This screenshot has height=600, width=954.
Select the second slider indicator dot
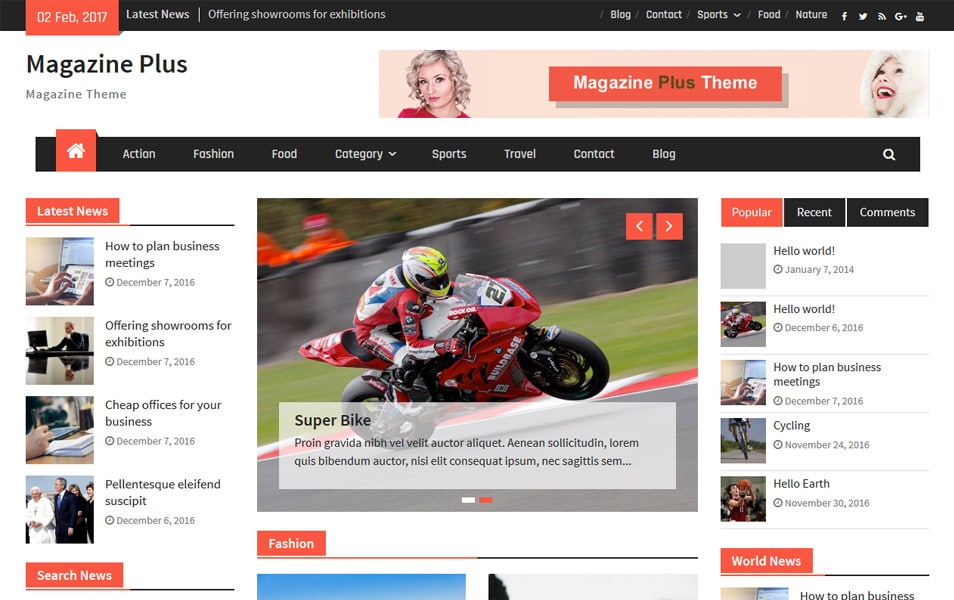[486, 500]
